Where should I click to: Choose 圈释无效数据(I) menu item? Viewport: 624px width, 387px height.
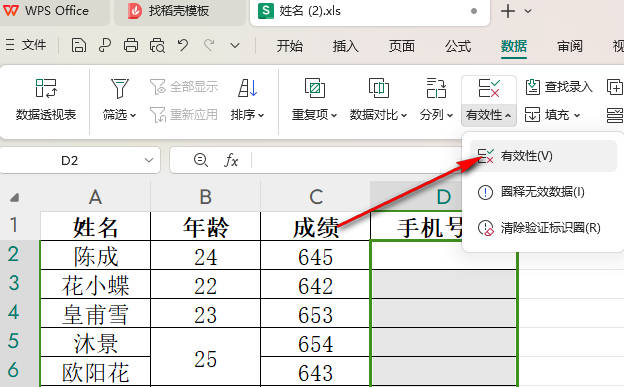click(x=543, y=192)
